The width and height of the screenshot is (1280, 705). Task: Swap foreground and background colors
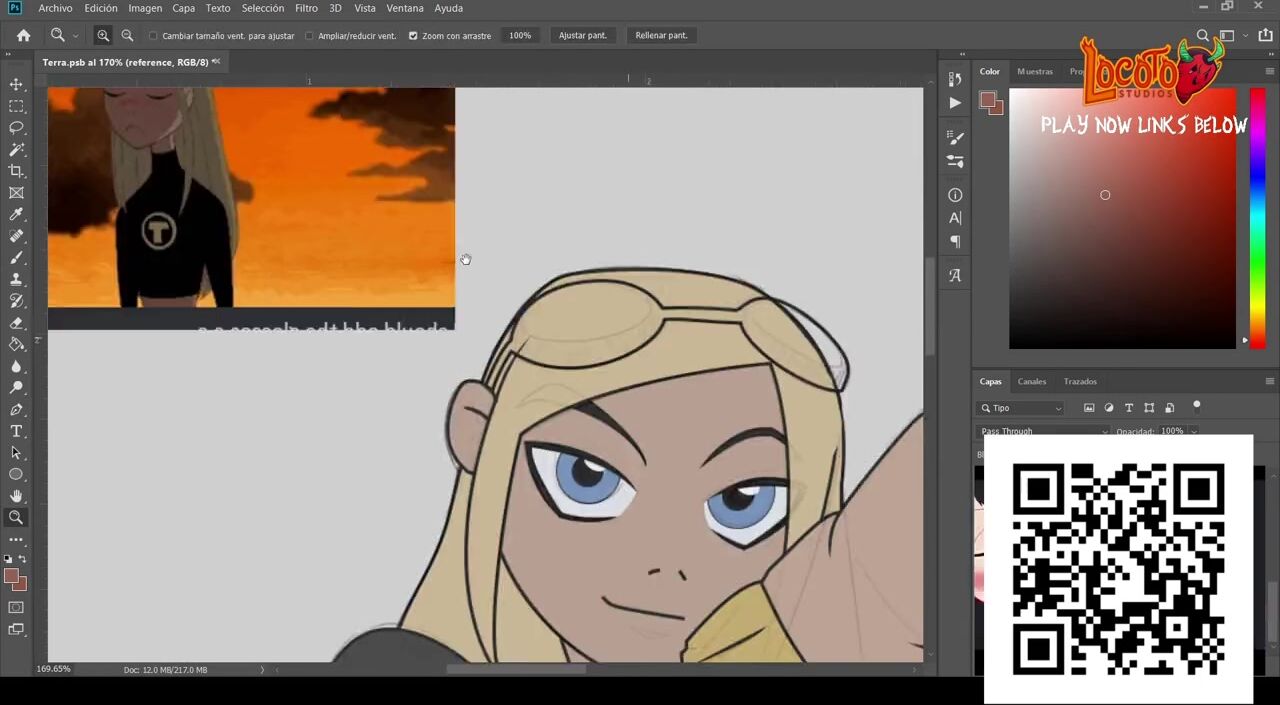click(23, 560)
